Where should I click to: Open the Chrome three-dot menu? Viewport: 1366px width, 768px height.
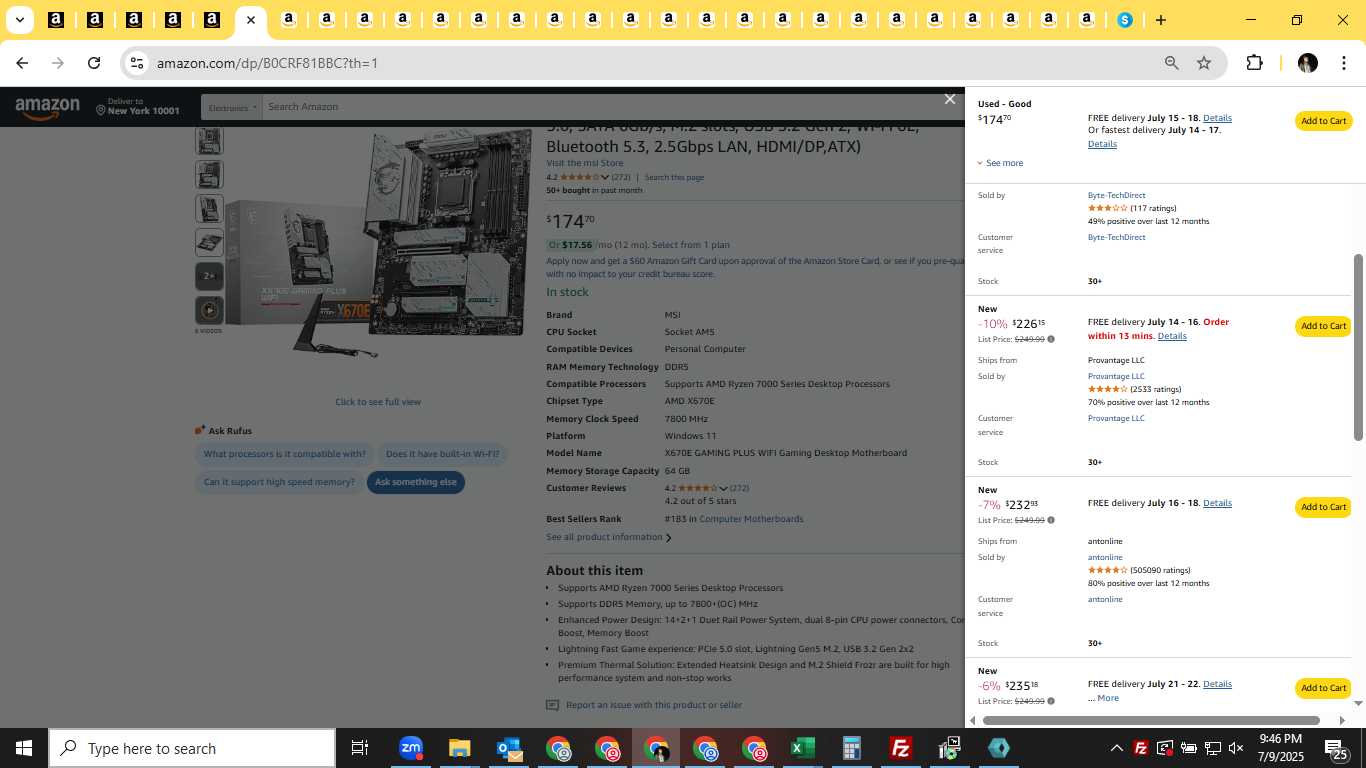[x=1342, y=63]
